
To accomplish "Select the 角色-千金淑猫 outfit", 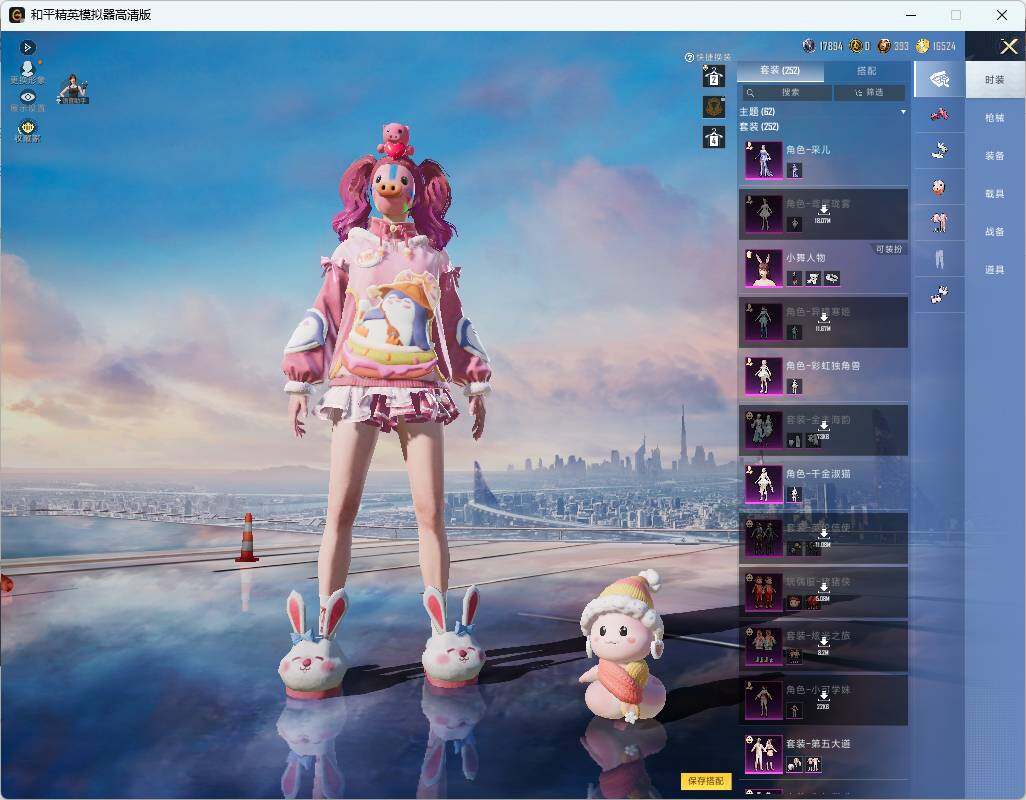I will [823, 484].
